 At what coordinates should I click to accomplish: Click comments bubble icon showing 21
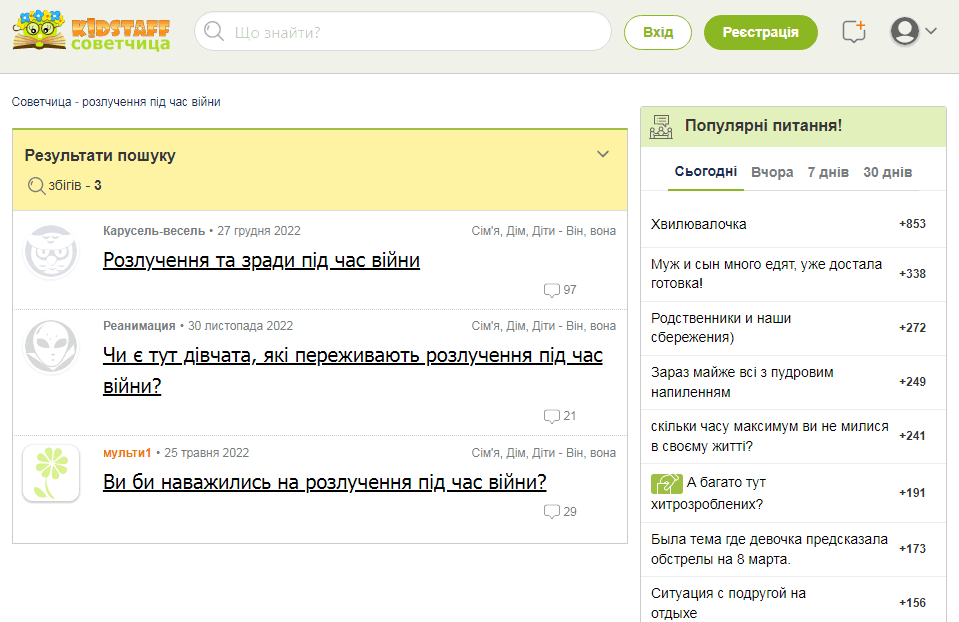pyautogui.click(x=552, y=417)
